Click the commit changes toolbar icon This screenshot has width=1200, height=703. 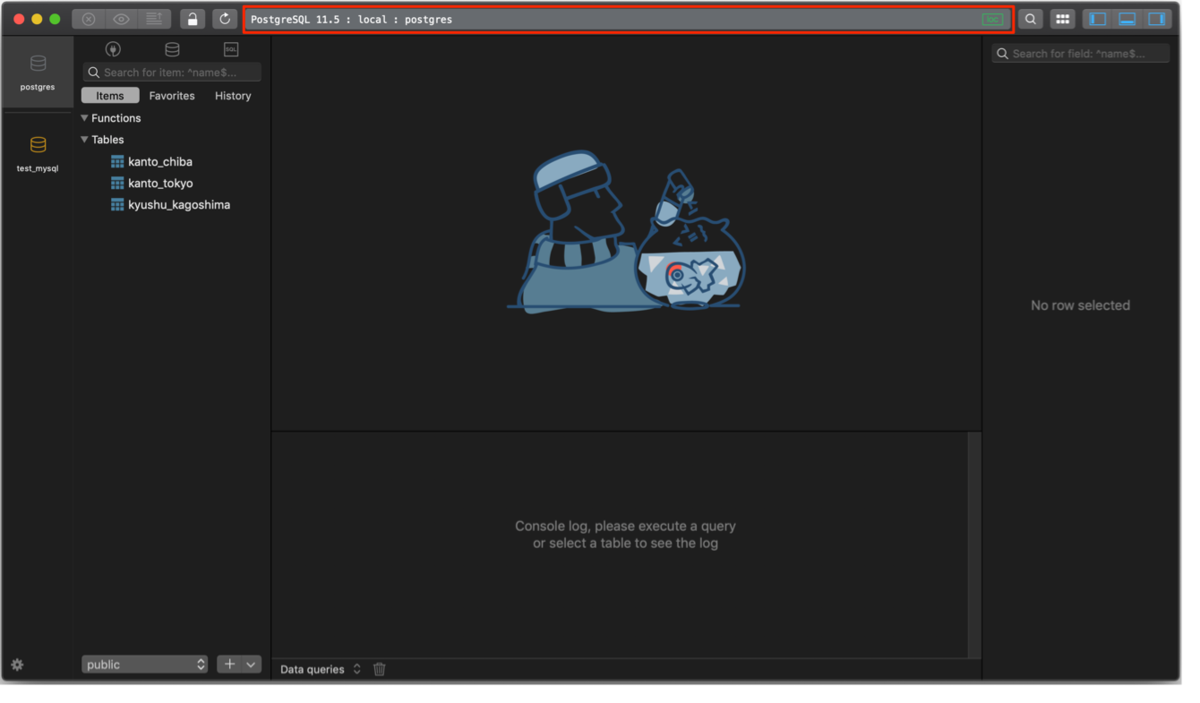pos(154,19)
